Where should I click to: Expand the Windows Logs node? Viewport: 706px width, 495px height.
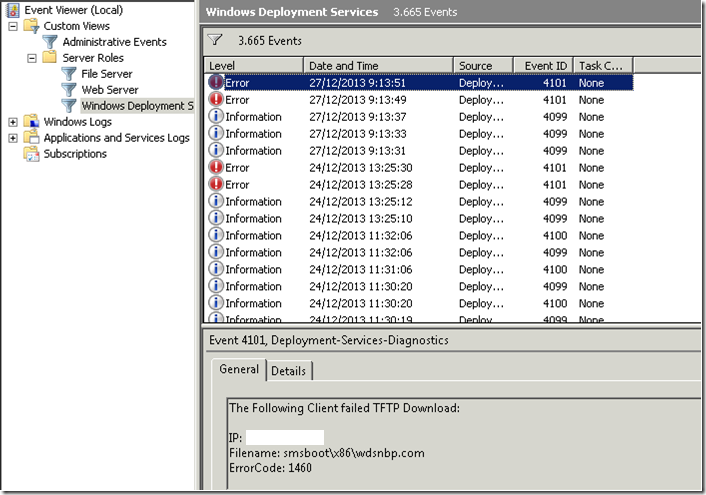click(13, 122)
